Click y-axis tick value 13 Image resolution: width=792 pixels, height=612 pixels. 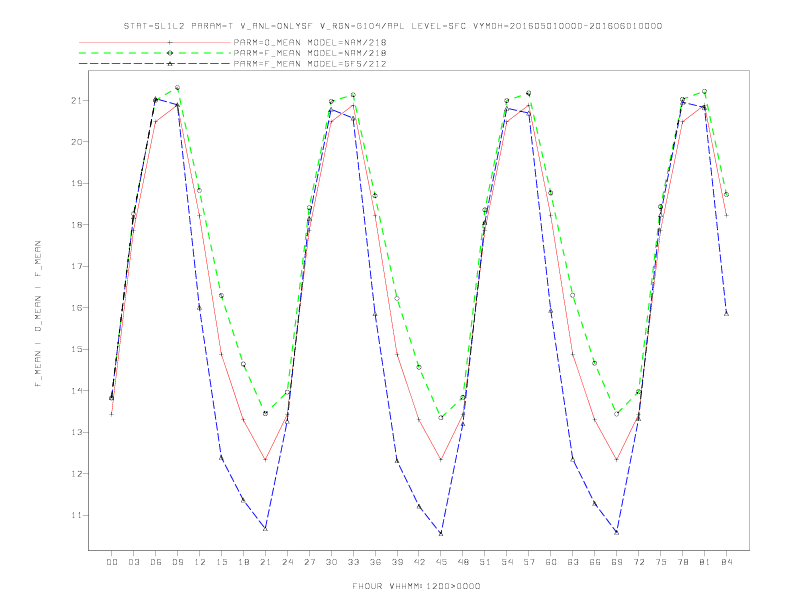point(76,432)
